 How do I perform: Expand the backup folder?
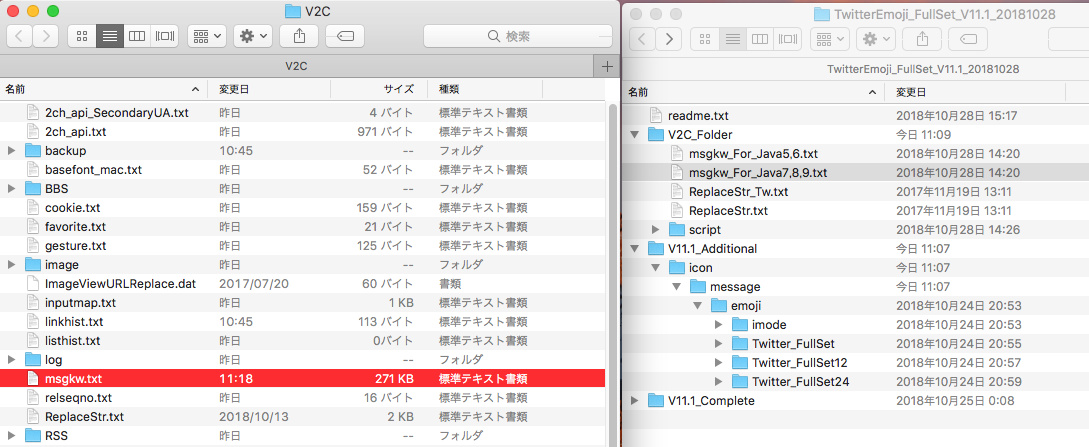11,151
